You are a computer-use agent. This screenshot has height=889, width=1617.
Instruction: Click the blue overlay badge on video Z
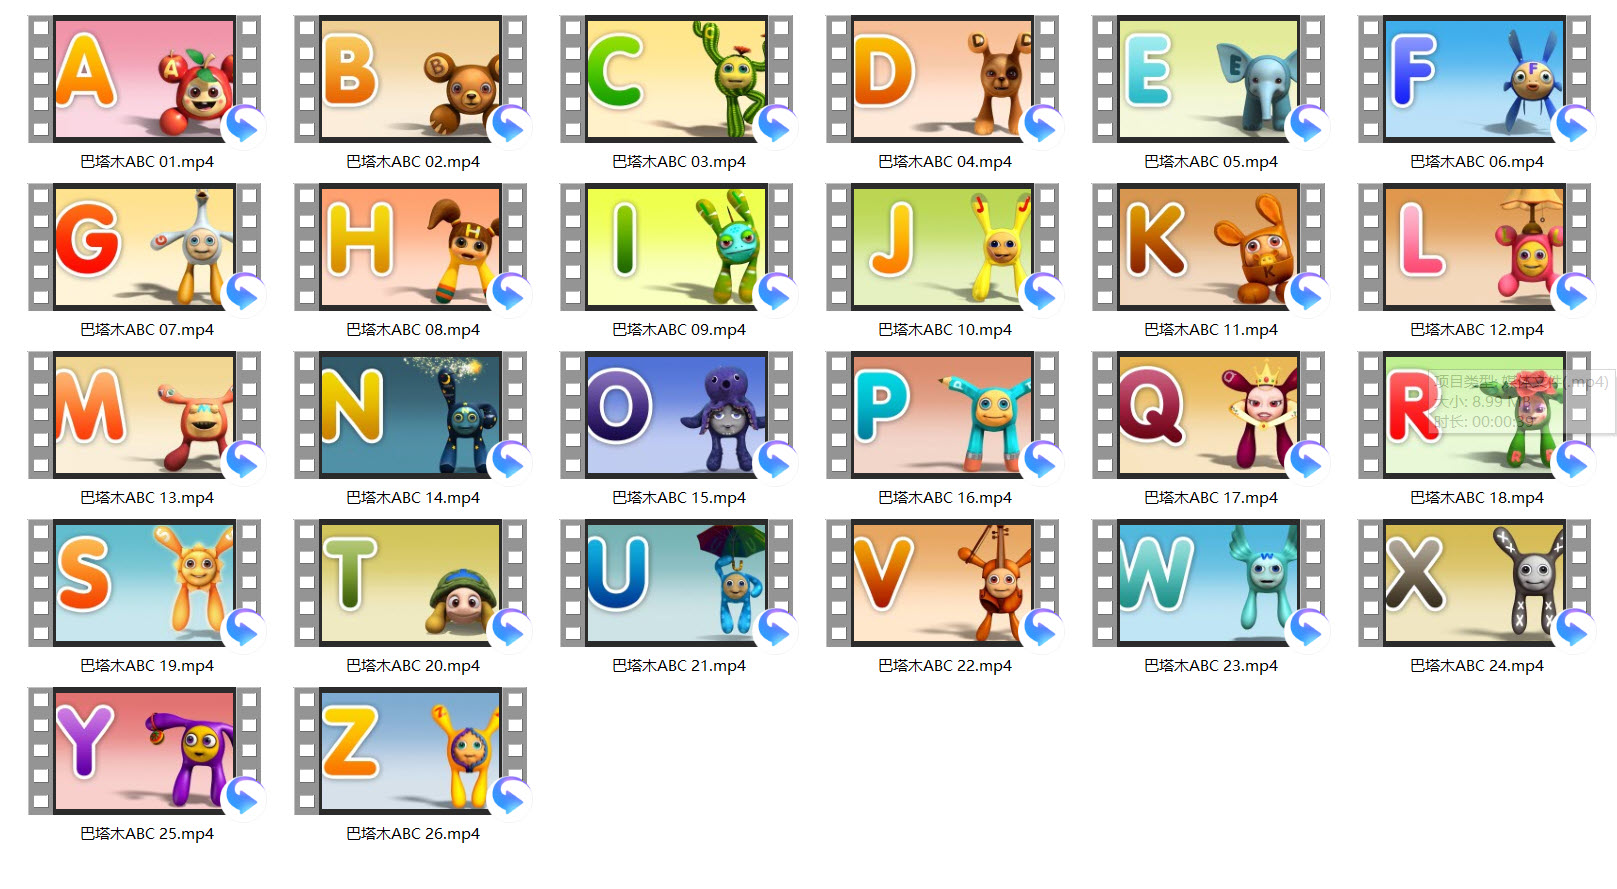[x=511, y=798]
